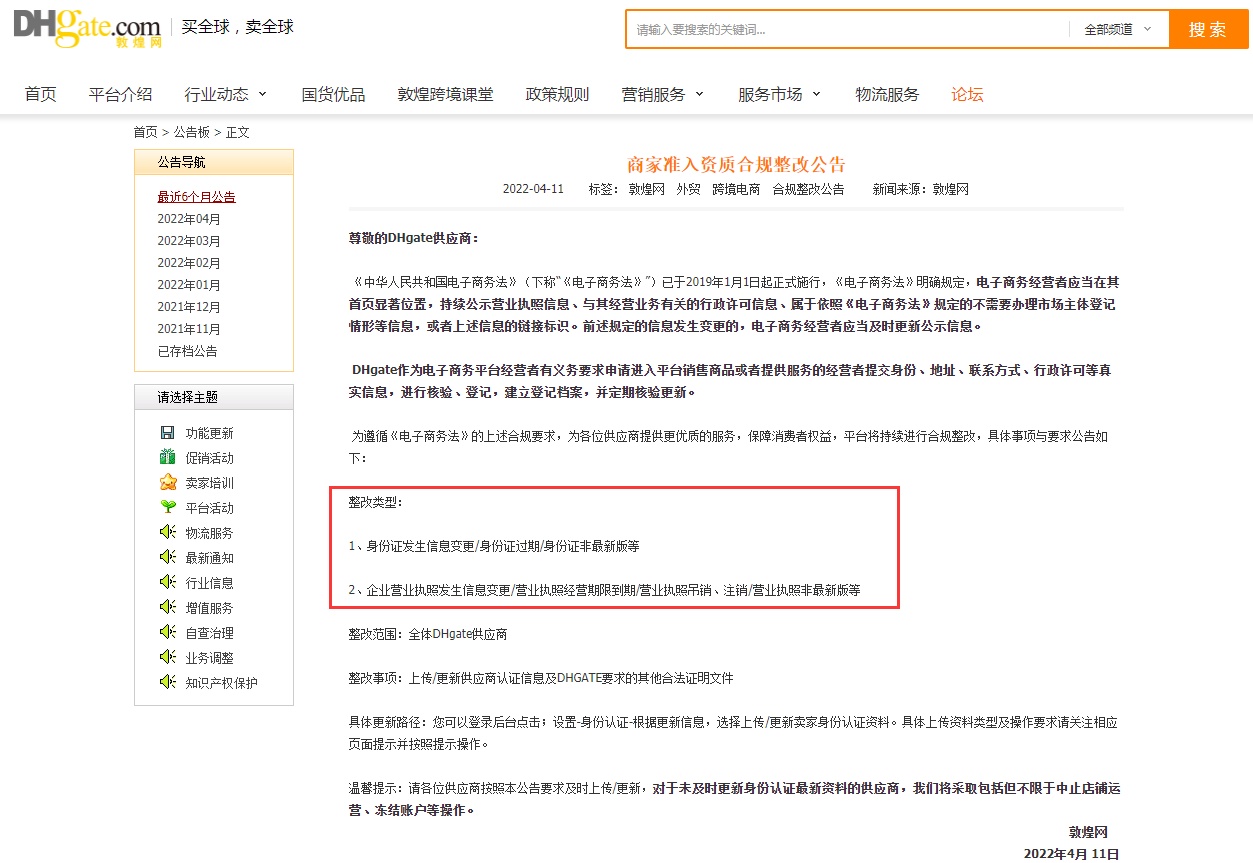Click the 合规整改公告 tag

[808, 189]
